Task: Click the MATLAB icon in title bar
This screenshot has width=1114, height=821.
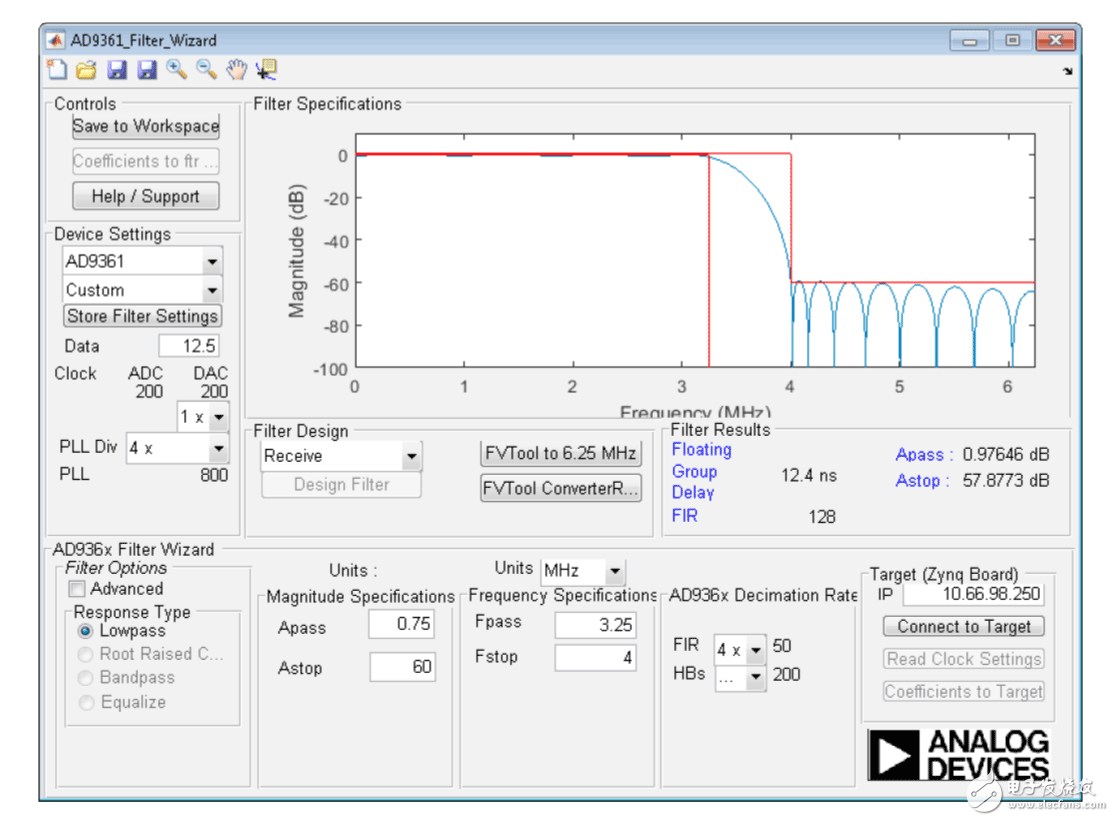Action: pyautogui.click(x=56, y=41)
